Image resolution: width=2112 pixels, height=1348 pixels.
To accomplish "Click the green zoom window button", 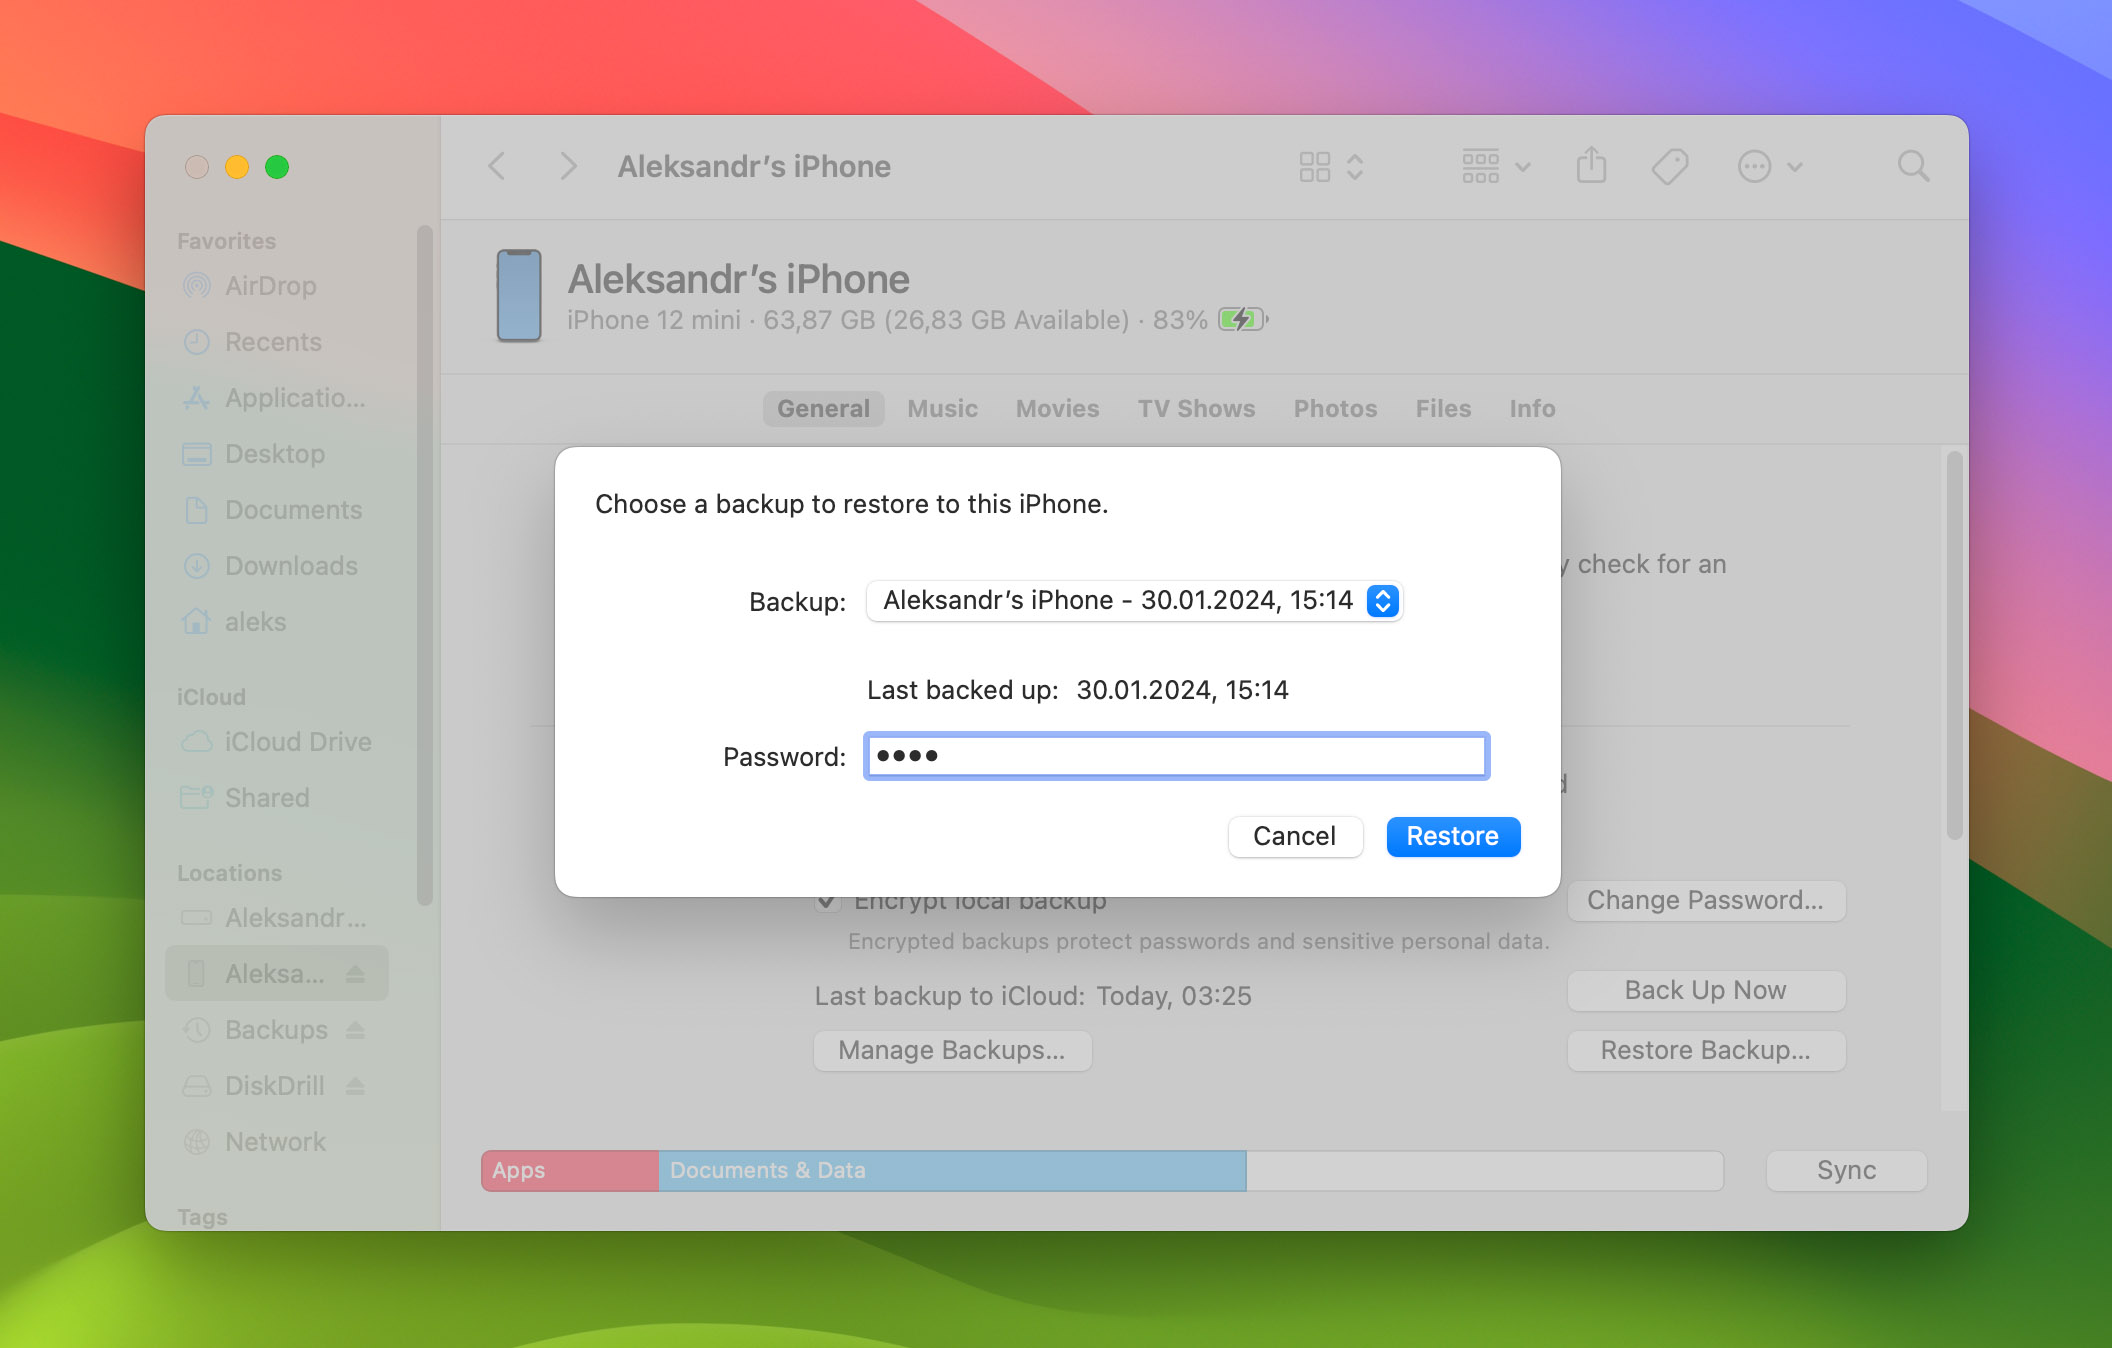I will (277, 167).
